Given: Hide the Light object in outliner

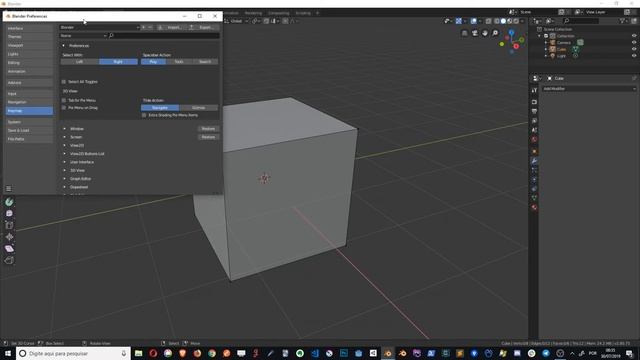Looking at the screenshot, I should pyautogui.click(x=634, y=56).
